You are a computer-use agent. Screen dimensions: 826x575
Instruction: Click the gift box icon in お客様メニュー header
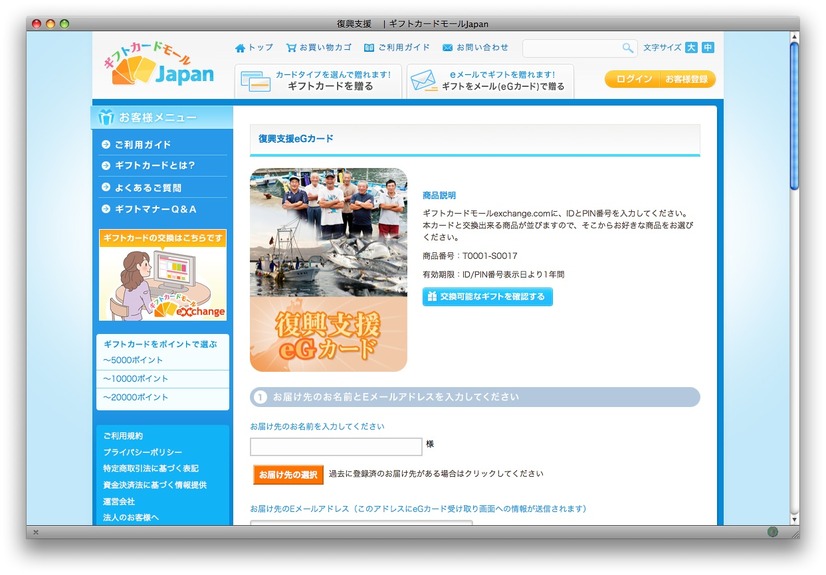pos(106,117)
